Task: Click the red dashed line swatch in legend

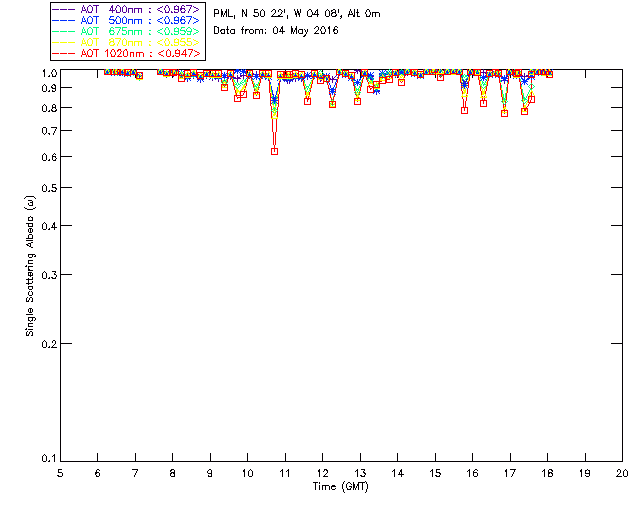Action: tap(64, 54)
